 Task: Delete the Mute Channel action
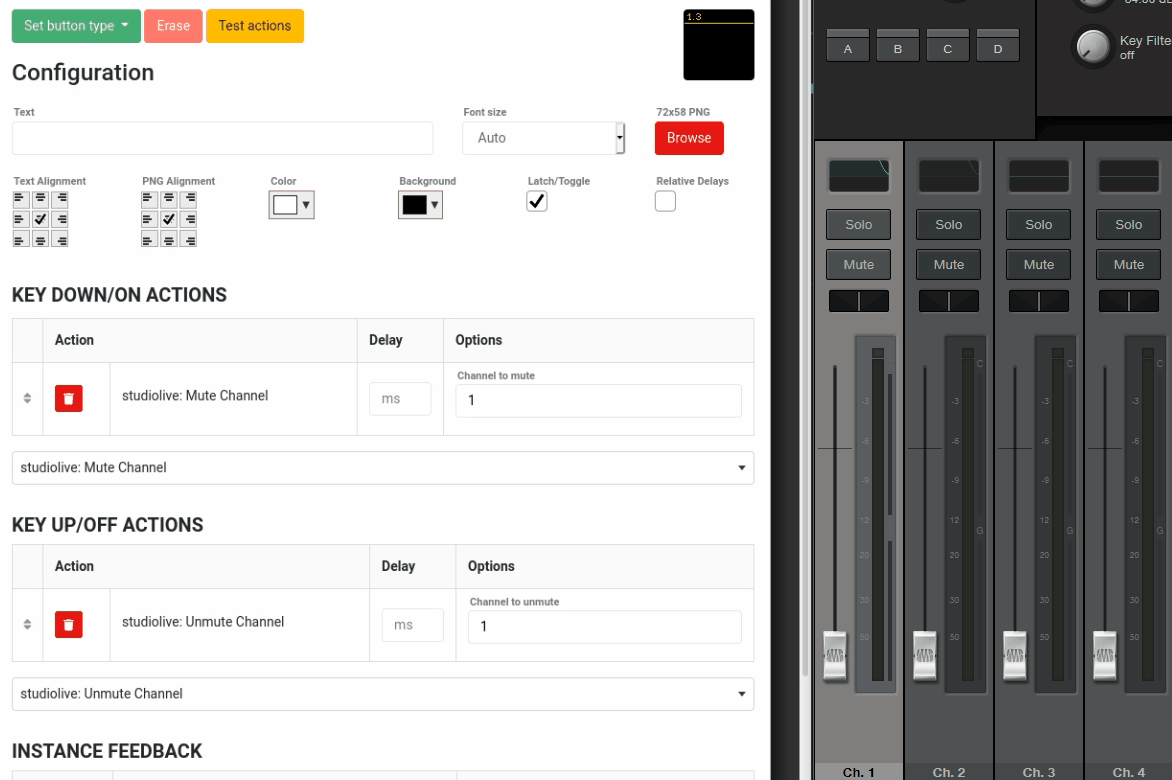(x=68, y=398)
